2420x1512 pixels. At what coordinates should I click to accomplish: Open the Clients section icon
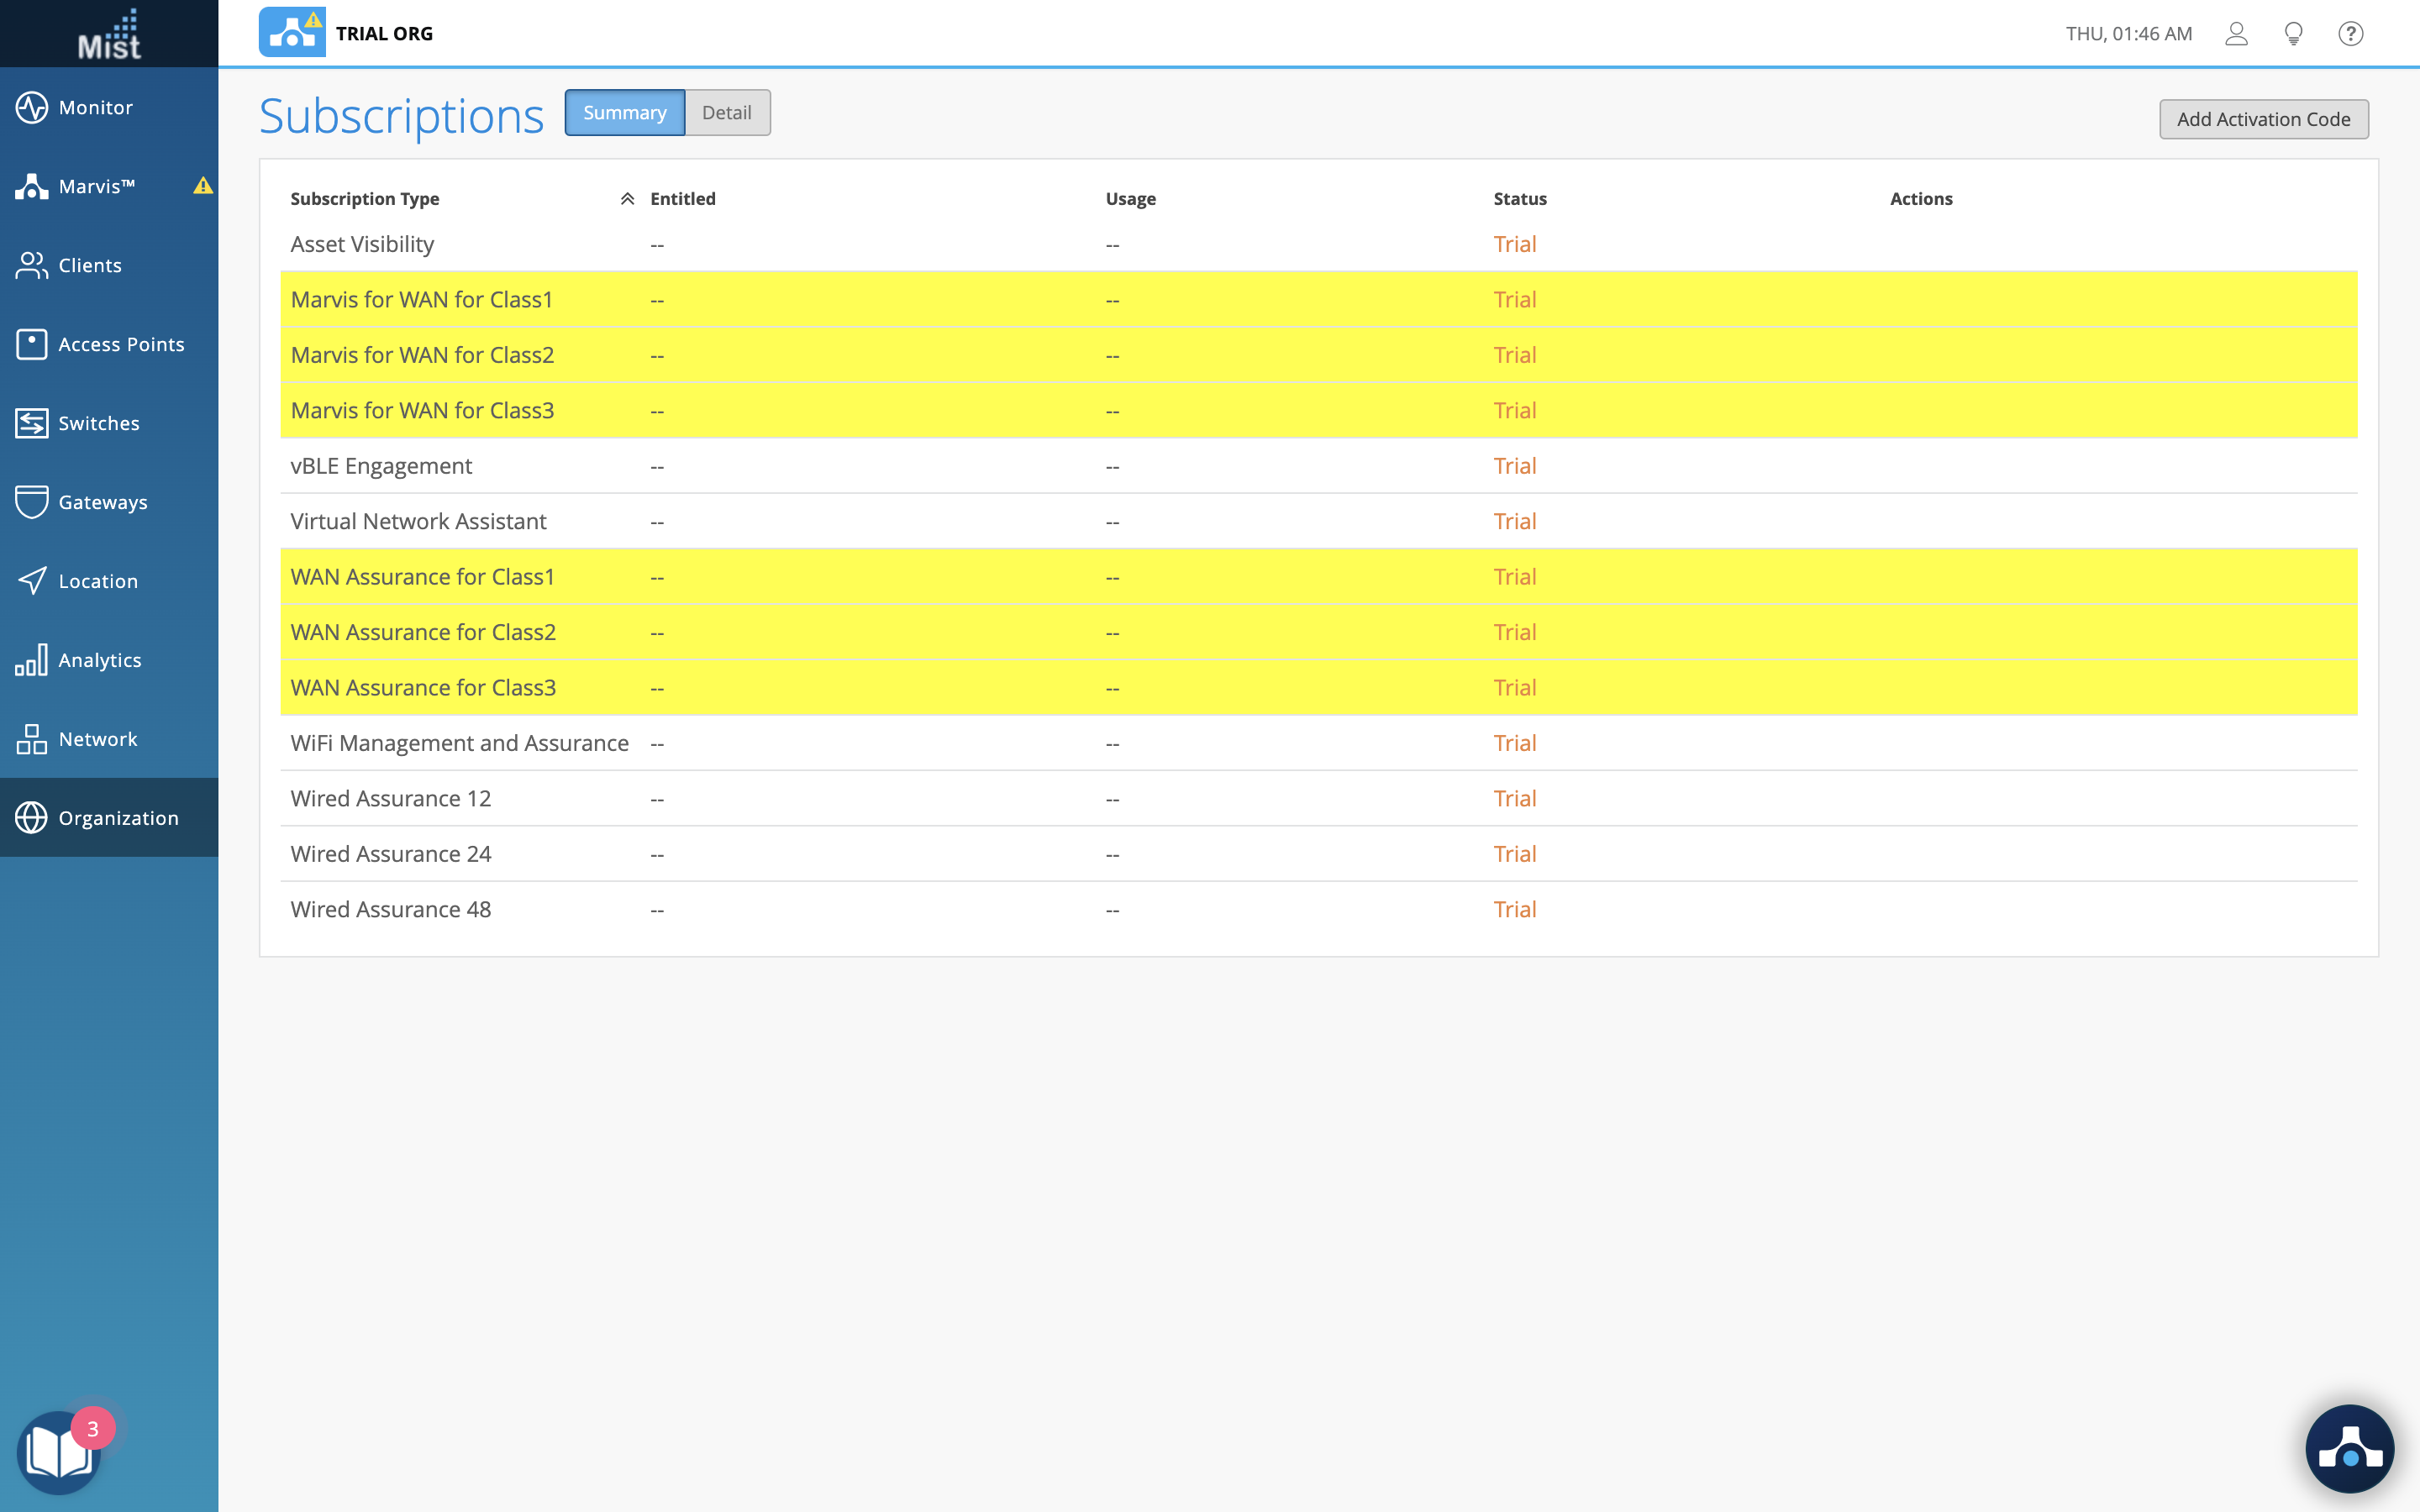[x=32, y=265]
